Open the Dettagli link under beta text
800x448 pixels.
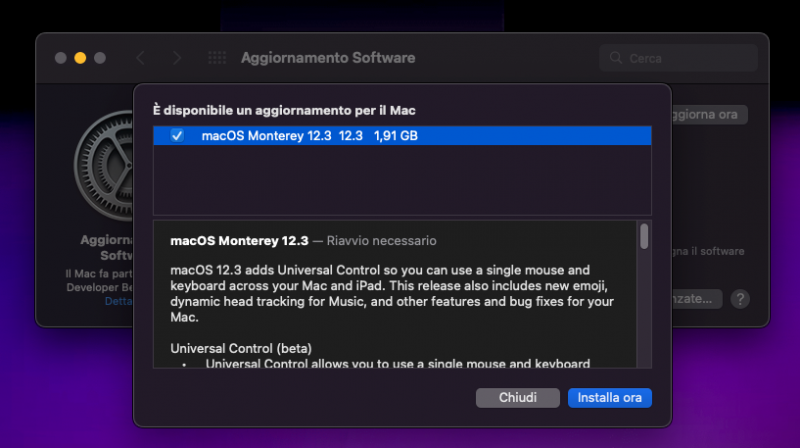(118, 301)
